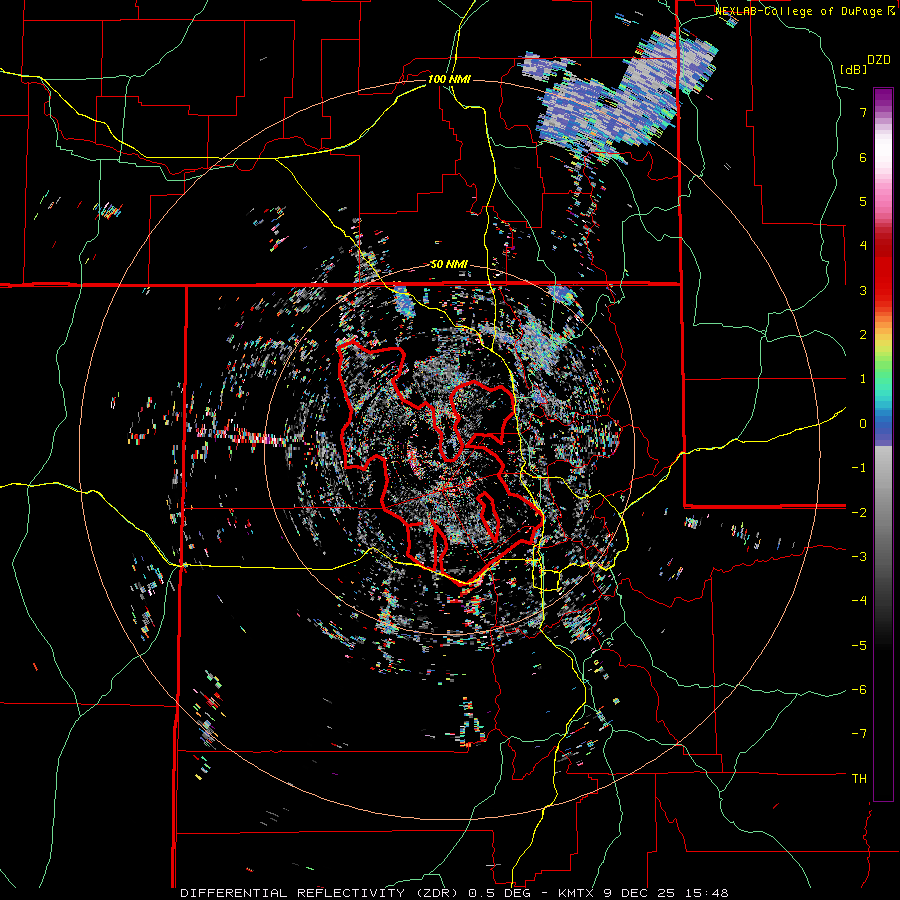Click the 1 value on the color scale

(x=863, y=379)
